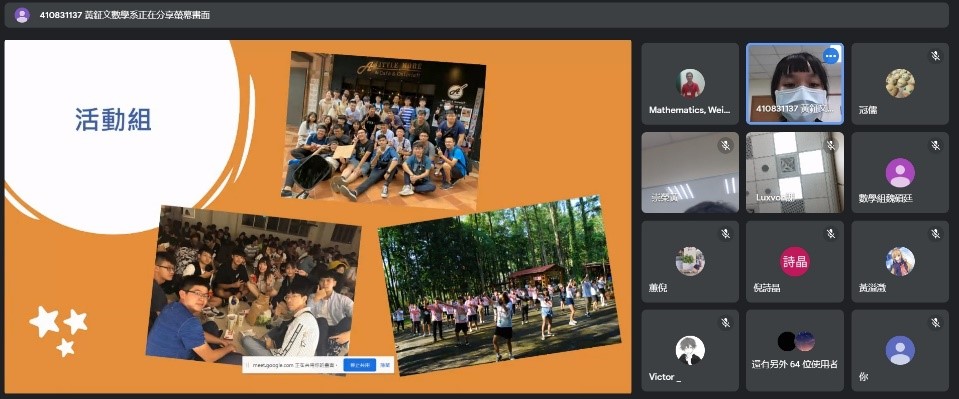Click the Victor _ profile avatar

click(690, 351)
